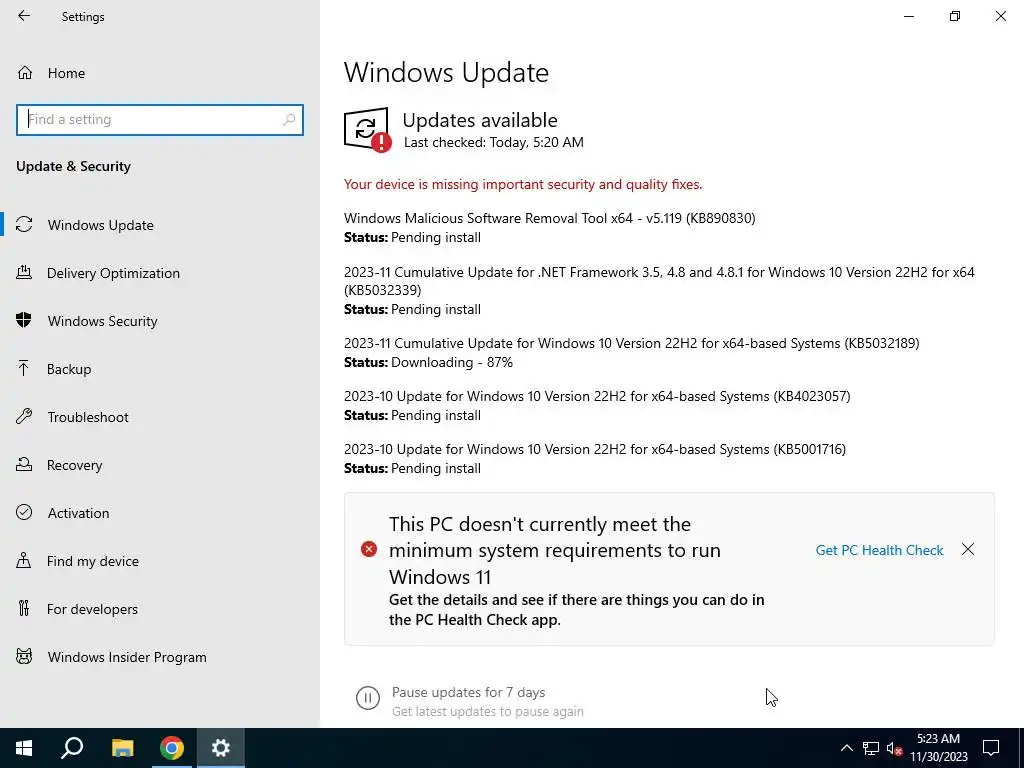Click the Updates available status icon

[368, 129]
